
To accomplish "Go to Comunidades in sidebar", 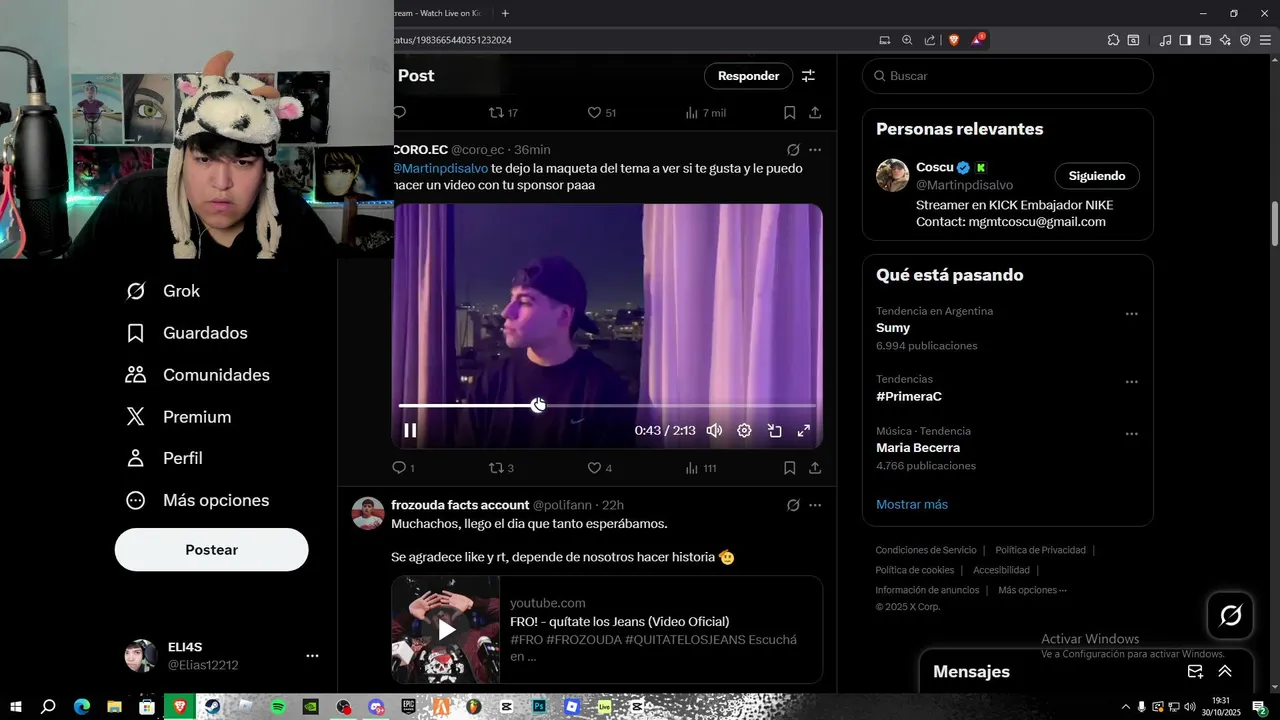I will click(x=197, y=375).
